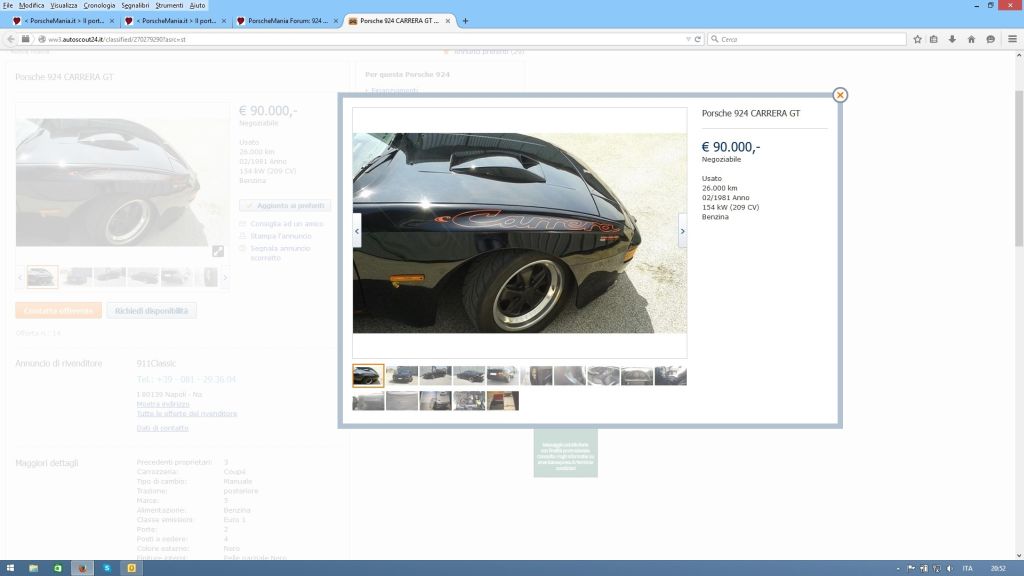Open the File menu
This screenshot has height=576, width=1024.
(8, 5)
